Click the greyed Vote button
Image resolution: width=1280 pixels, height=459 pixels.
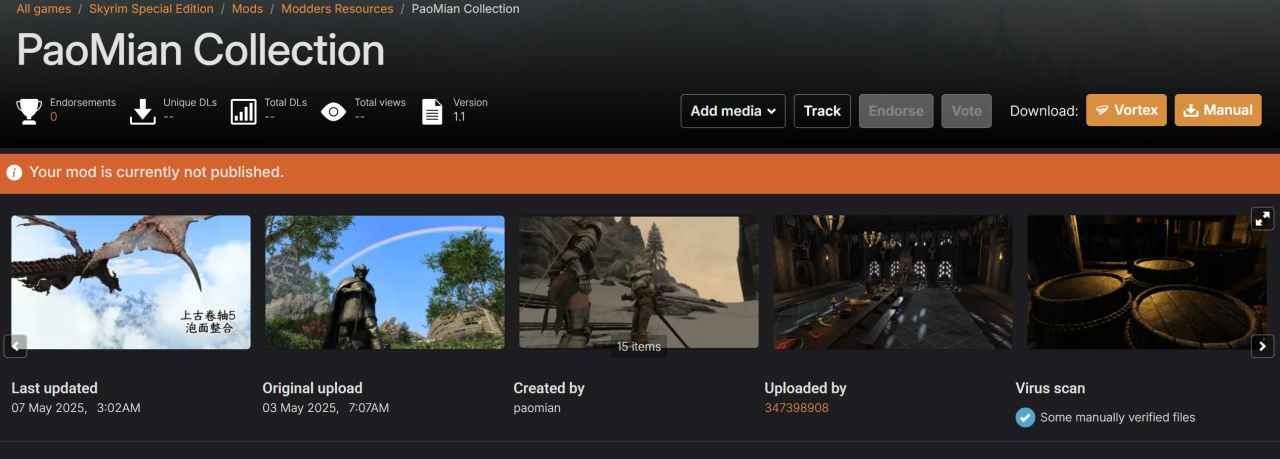[x=966, y=111]
